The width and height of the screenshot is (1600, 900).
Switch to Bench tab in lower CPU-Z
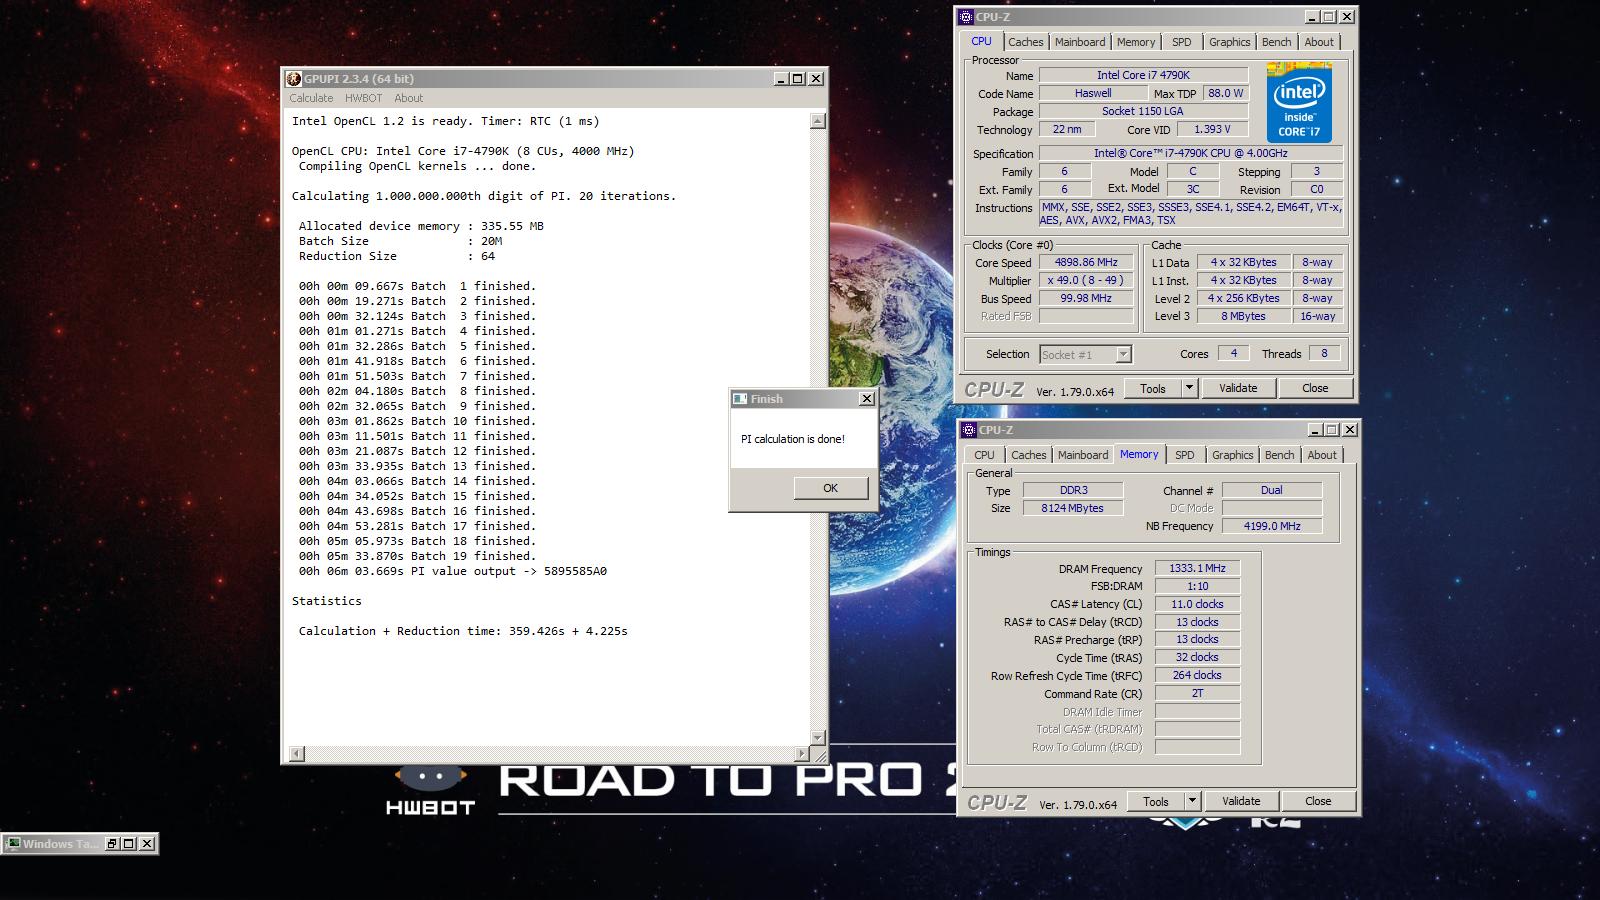pos(1279,455)
